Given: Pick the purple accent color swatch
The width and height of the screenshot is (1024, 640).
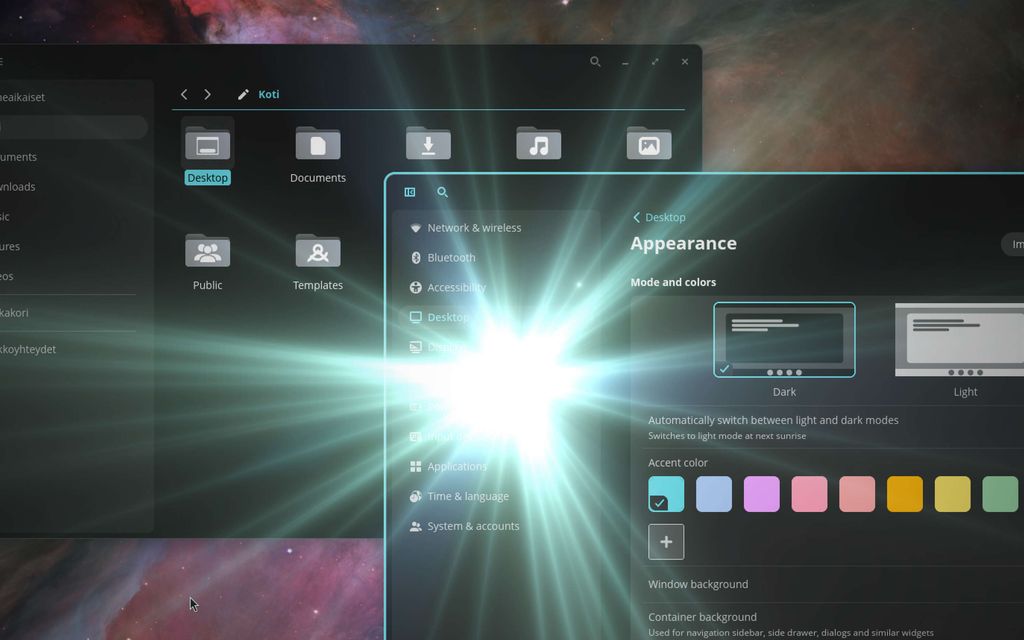Looking at the screenshot, I should click(x=761, y=494).
